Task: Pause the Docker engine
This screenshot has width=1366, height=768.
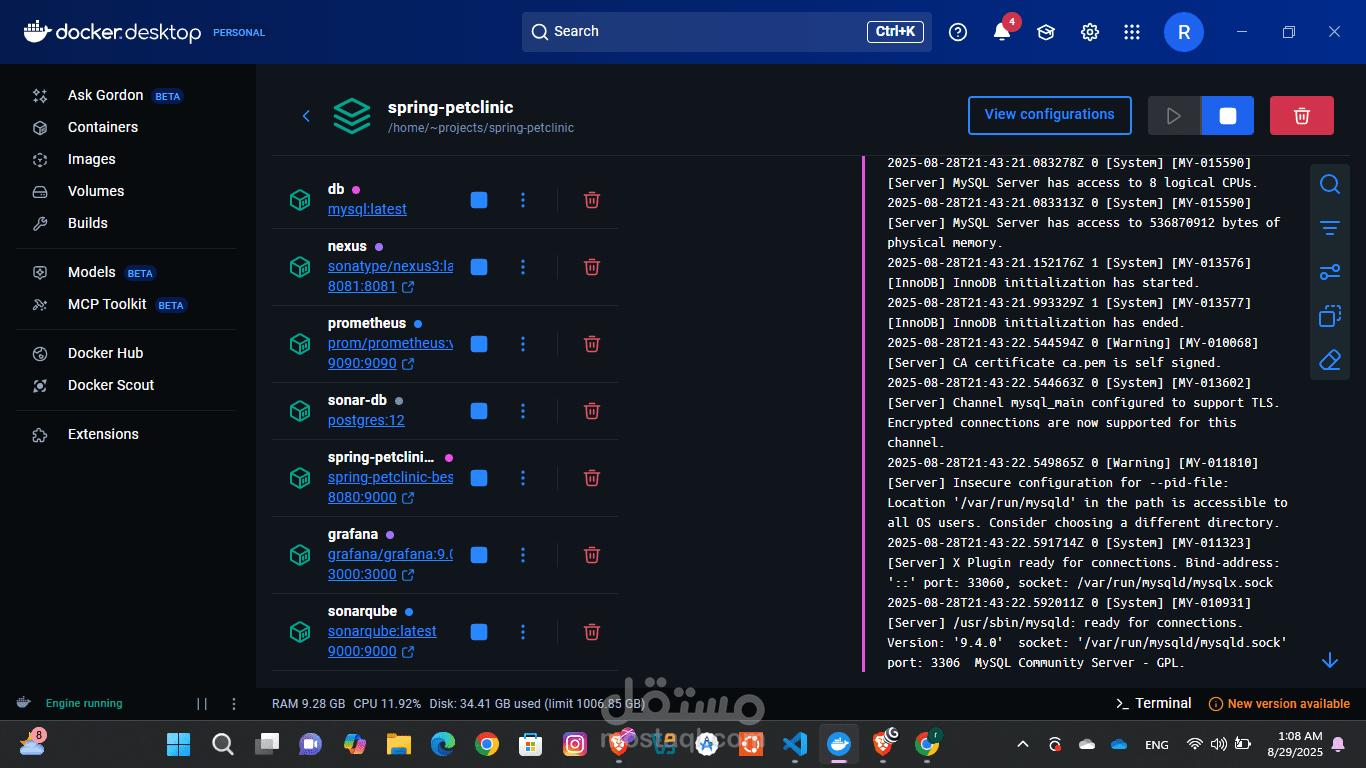Action: tap(202, 704)
